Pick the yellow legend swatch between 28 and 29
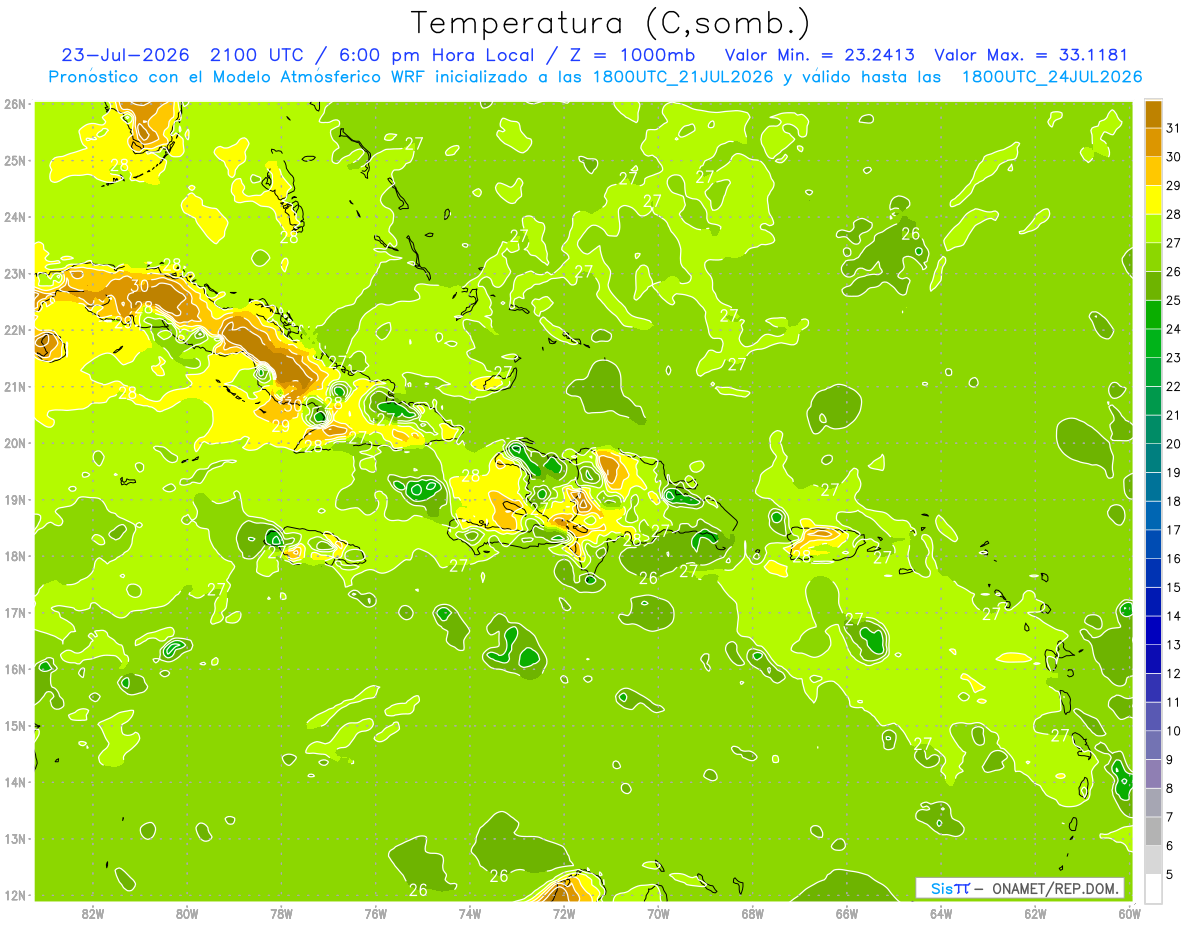 pyautogui.click(x=1153, y=199)
